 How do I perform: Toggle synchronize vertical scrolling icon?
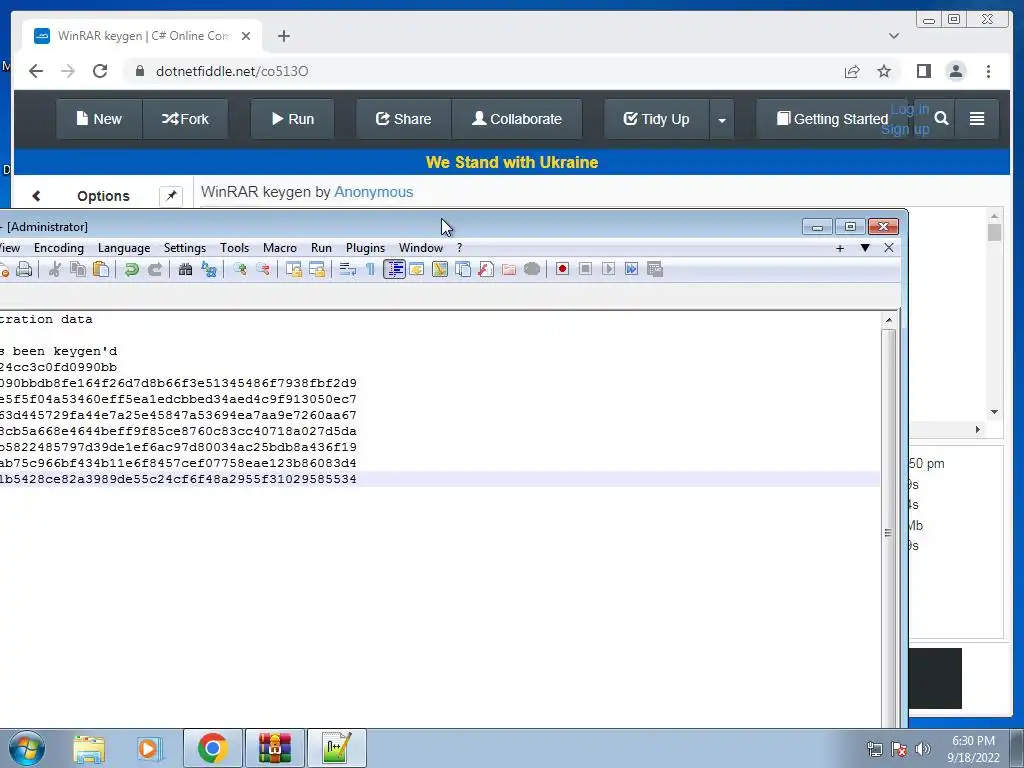(294, 269)
